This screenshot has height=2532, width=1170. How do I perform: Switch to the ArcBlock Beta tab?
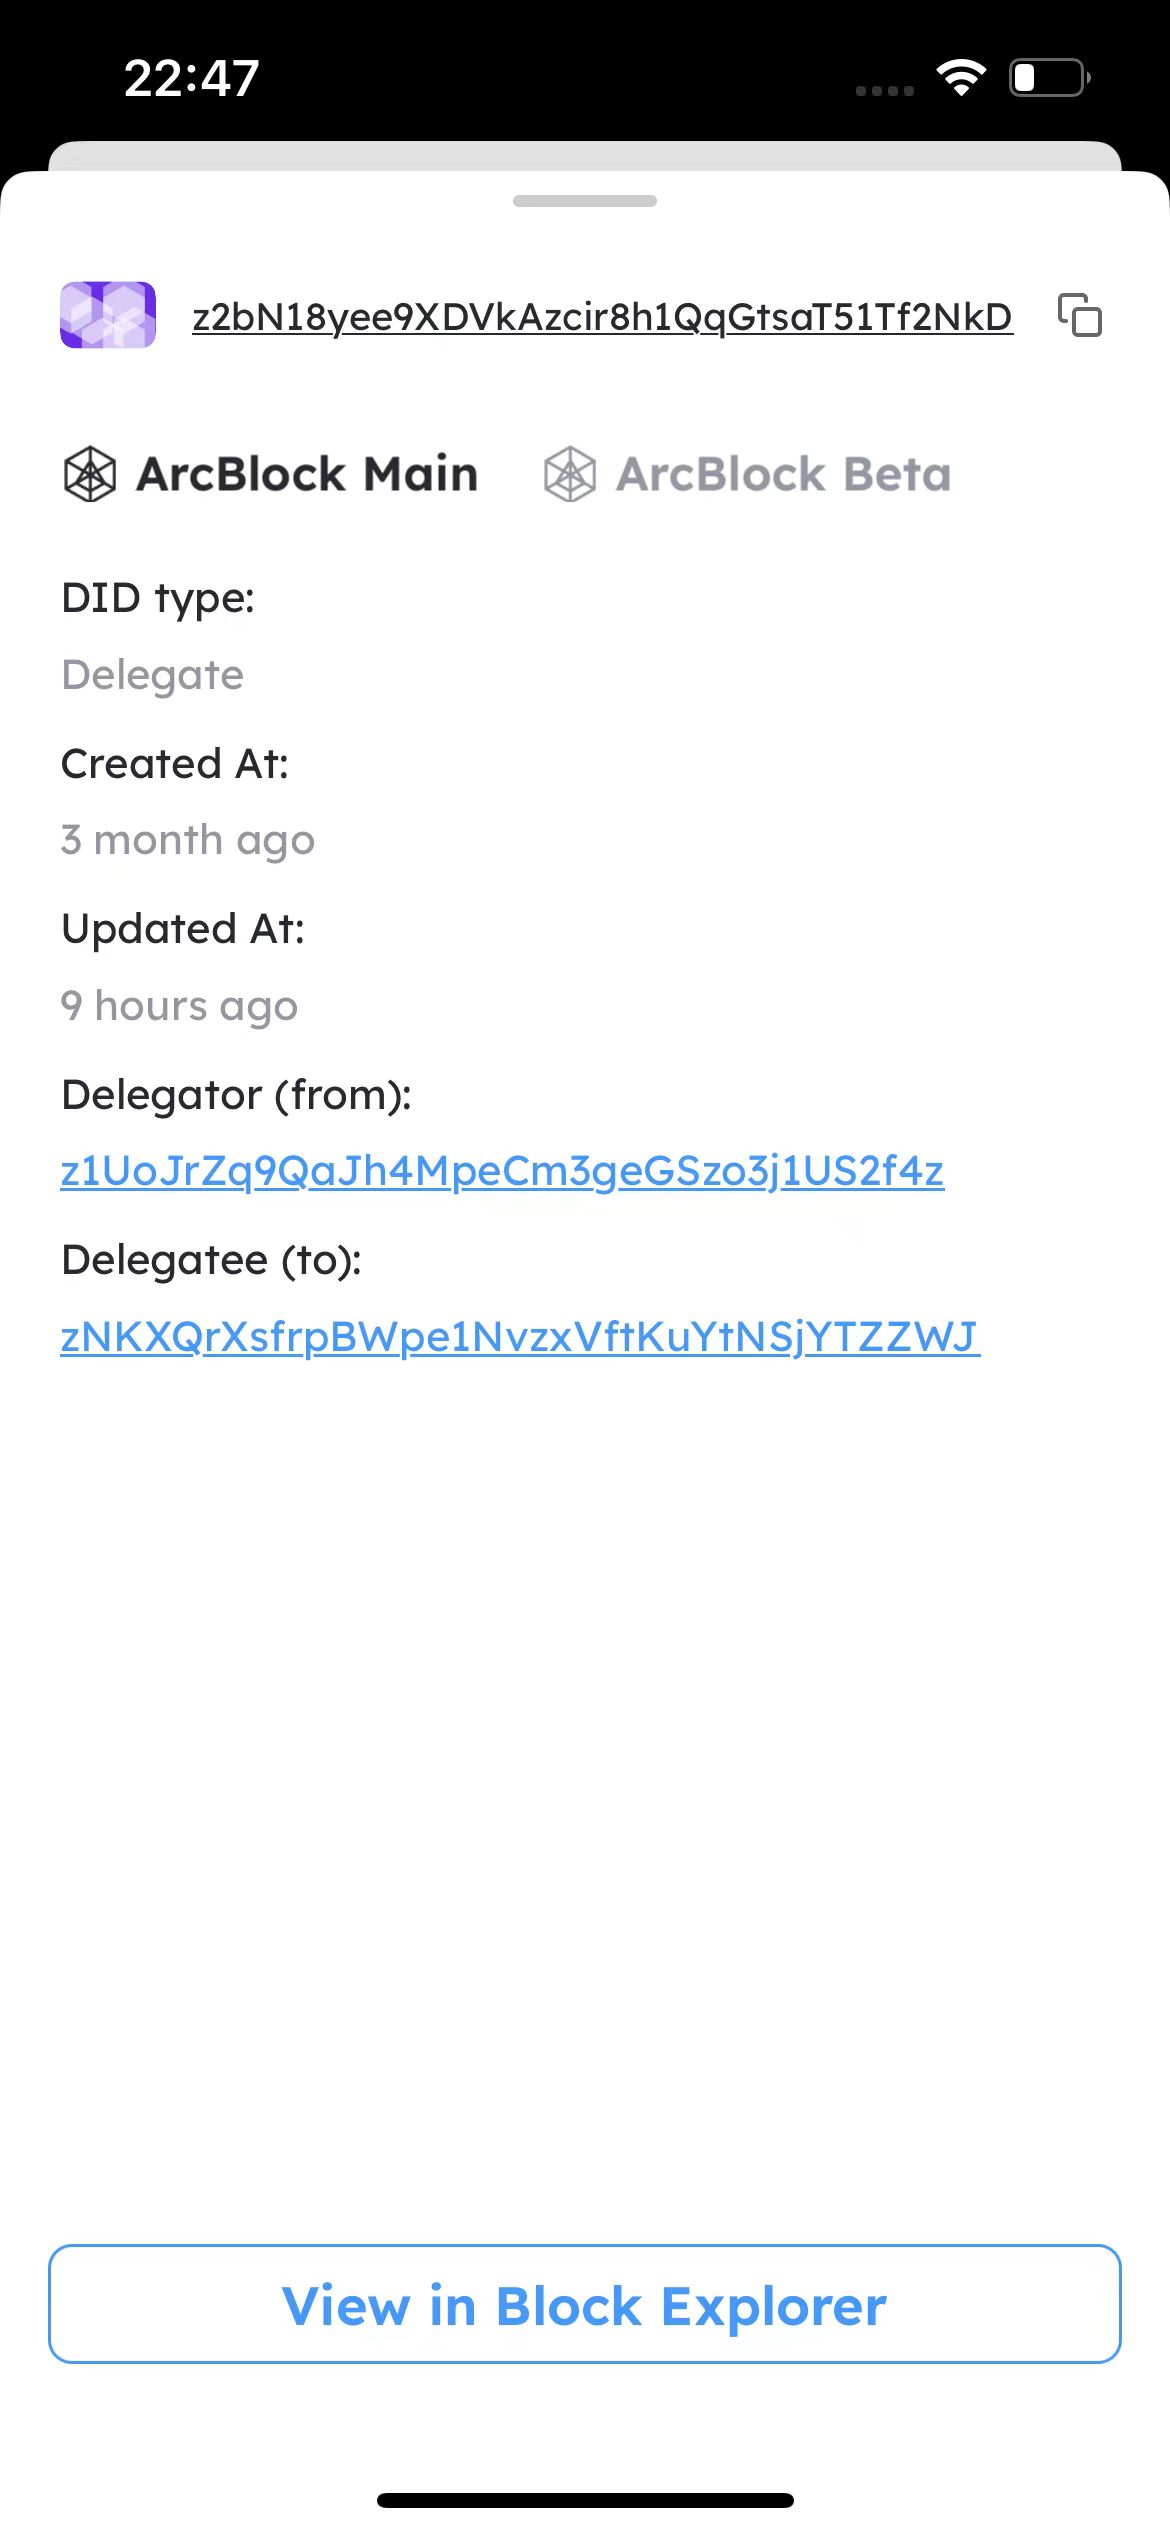point(747,474)
